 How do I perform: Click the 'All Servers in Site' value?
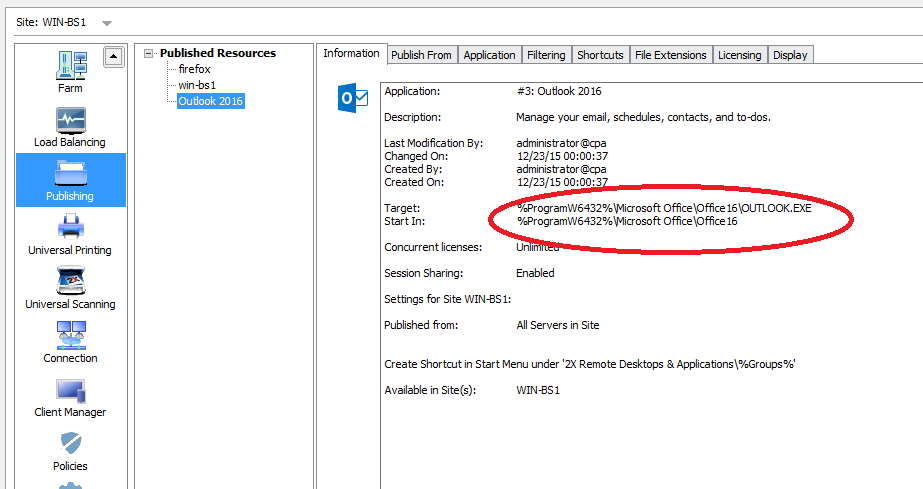(557, 325)
